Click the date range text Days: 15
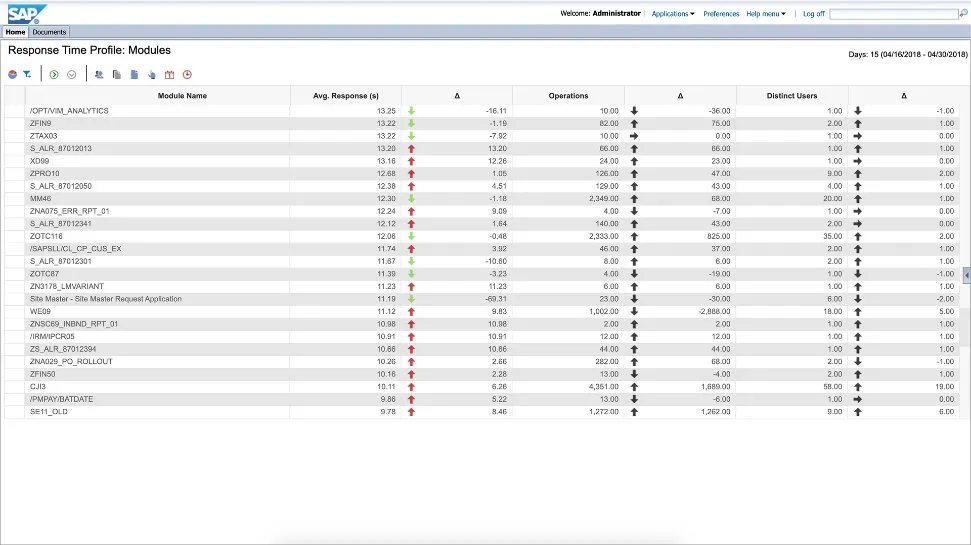This screenshot has width=971, height=545. tap(908, 54)
